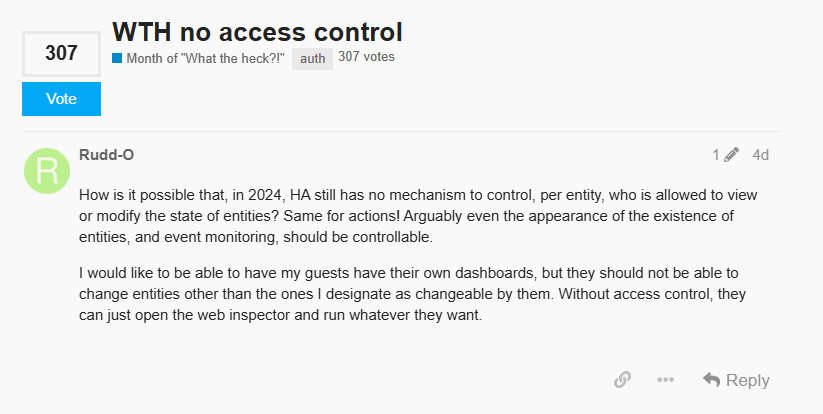Open Rudd-O's green avatar
This screenshot has width=823, height=414.
47,171
